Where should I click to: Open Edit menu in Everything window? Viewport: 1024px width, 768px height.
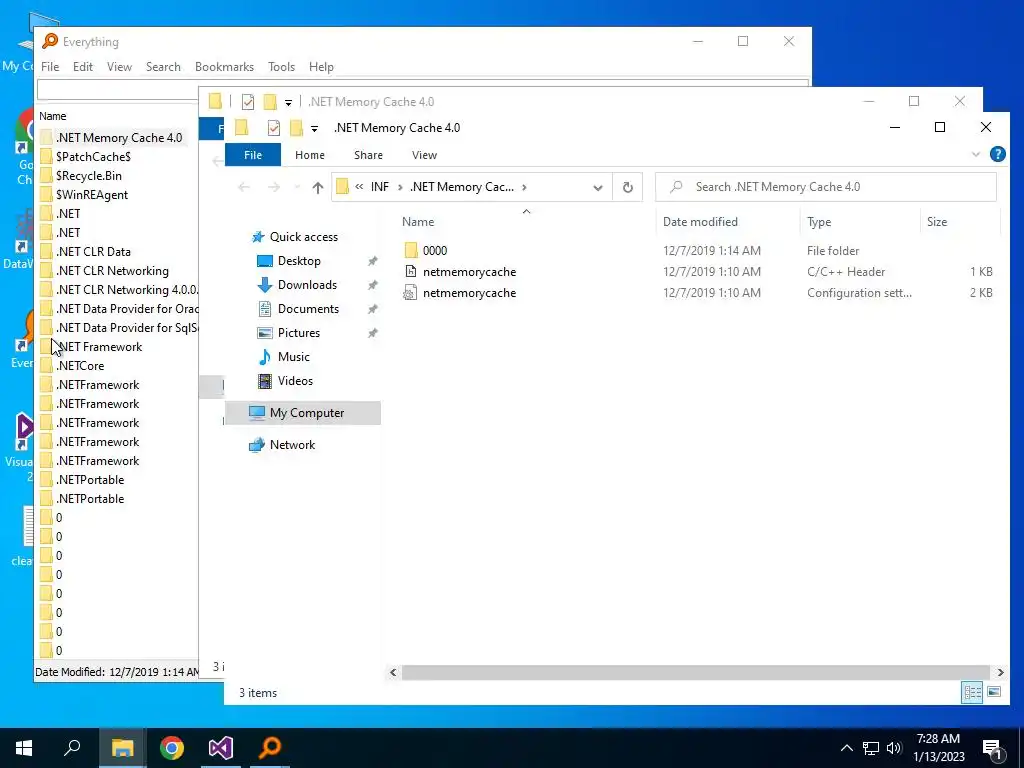point(82,67)
